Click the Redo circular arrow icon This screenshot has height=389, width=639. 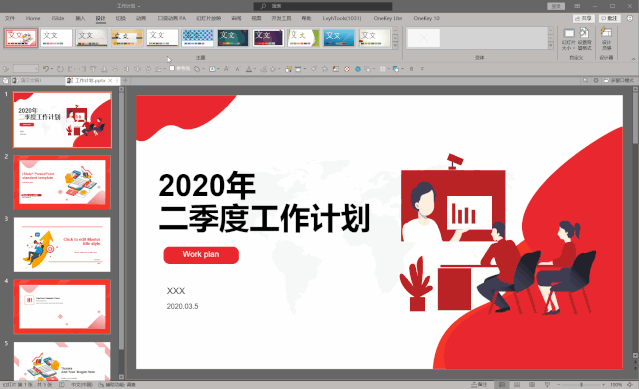pos(60,69)
